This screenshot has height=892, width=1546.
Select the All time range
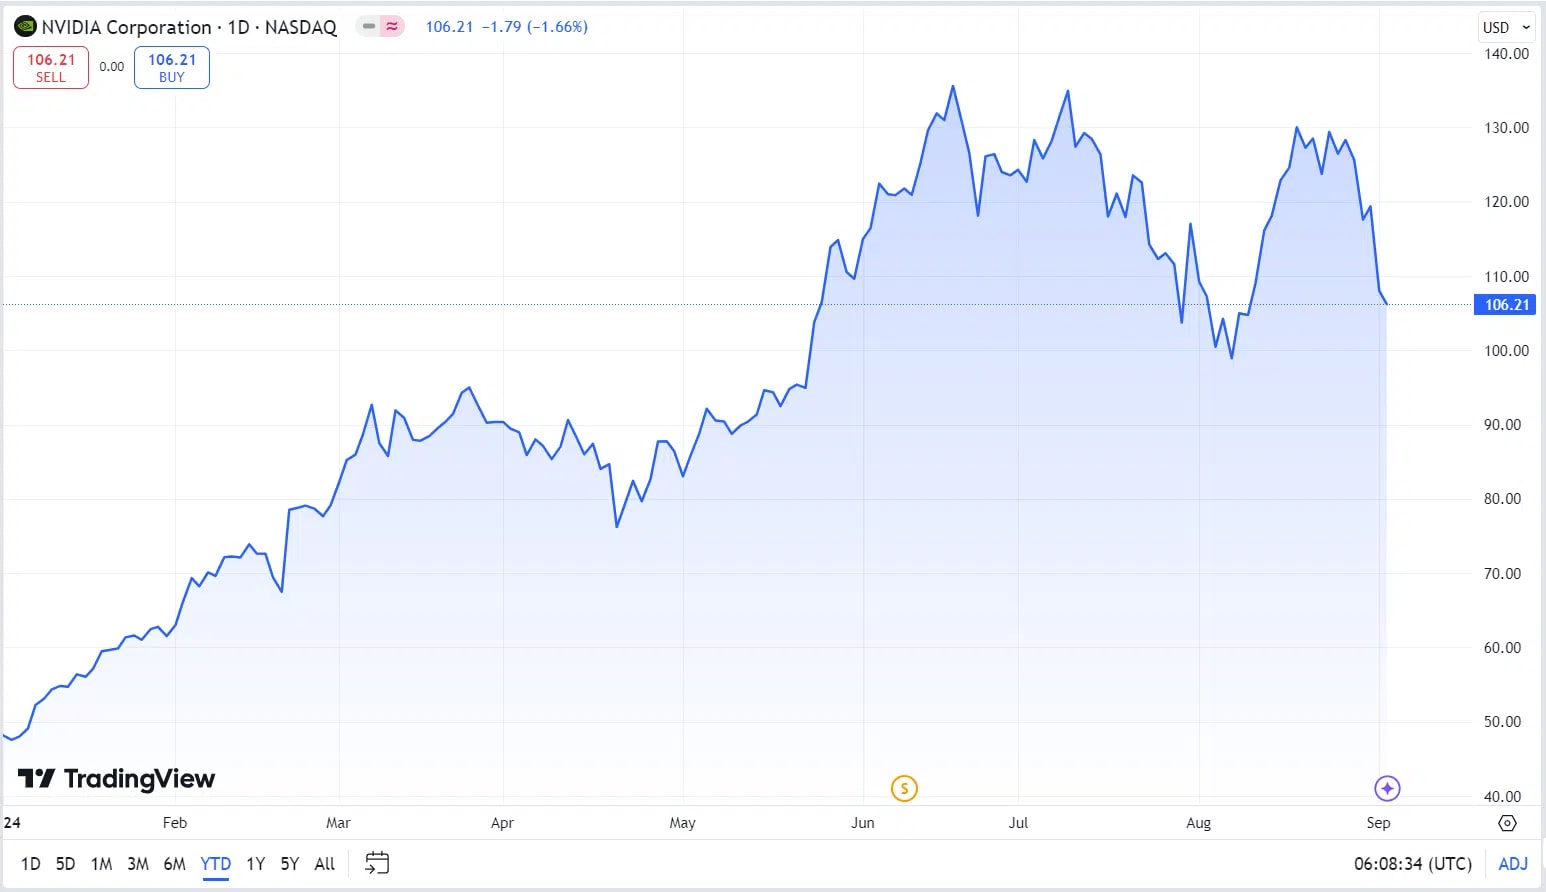point(325,863)
